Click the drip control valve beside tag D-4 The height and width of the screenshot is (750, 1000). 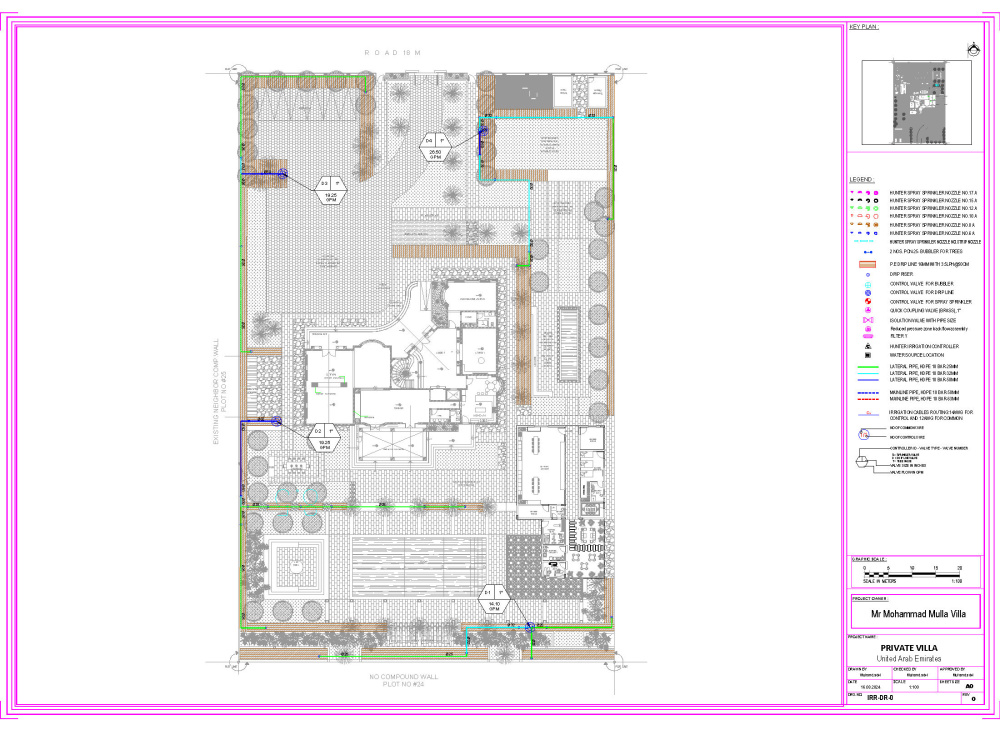483,131
